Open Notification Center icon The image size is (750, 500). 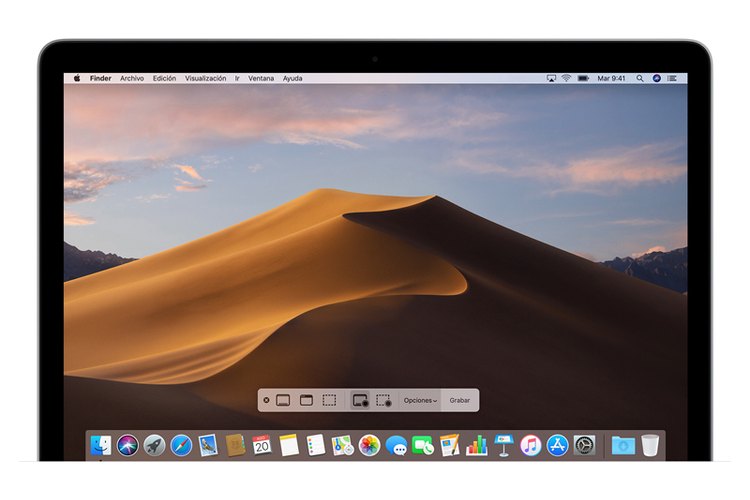coord(672,78)
